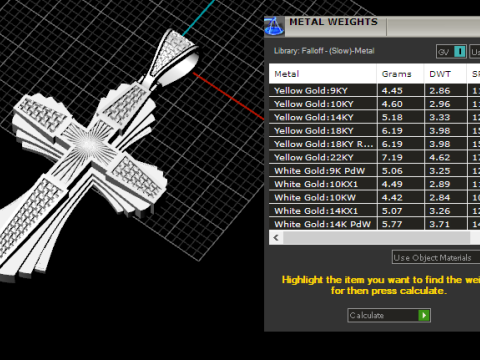Click the 4.62 DWT value
The height and width of the screenshot is (360, 480).
440,157
